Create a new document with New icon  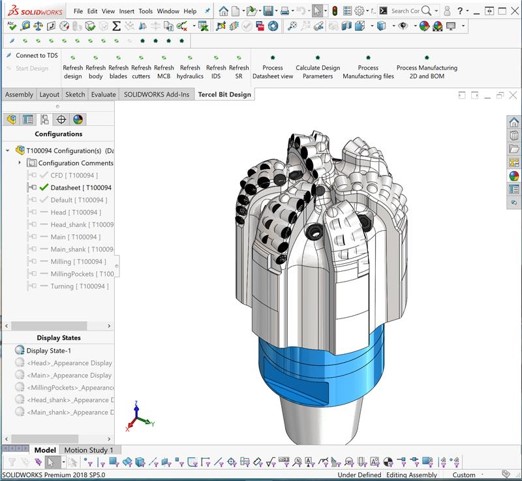[236, 11]
